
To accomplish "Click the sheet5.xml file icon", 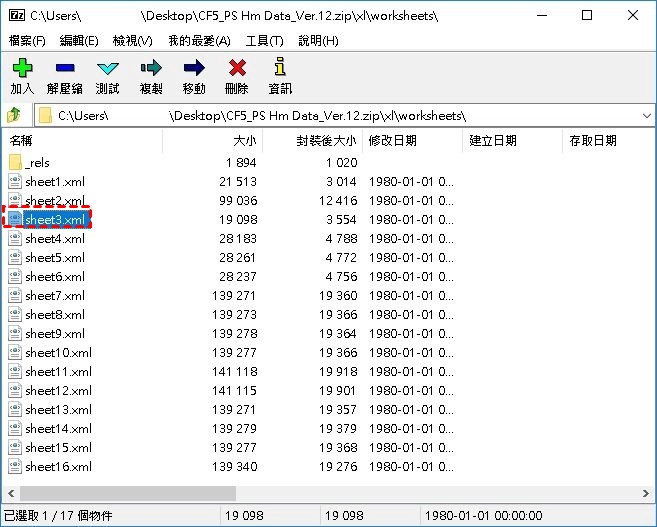I will pyautogui.click(x=15, y=258).
